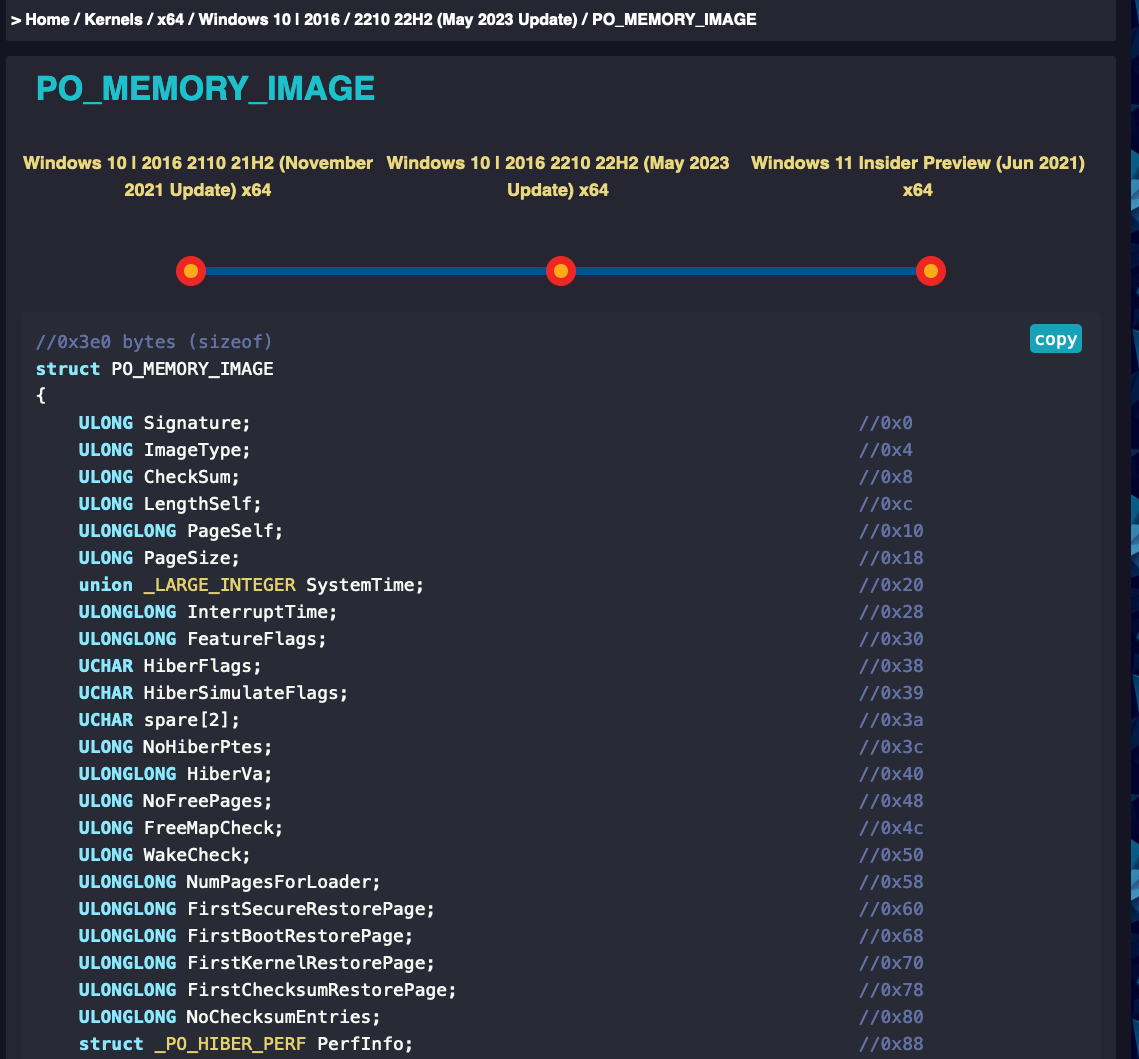The image size is (1139, 1059).
Task: Click the //0x10 offset comment
Action: [x=891, y=531]
